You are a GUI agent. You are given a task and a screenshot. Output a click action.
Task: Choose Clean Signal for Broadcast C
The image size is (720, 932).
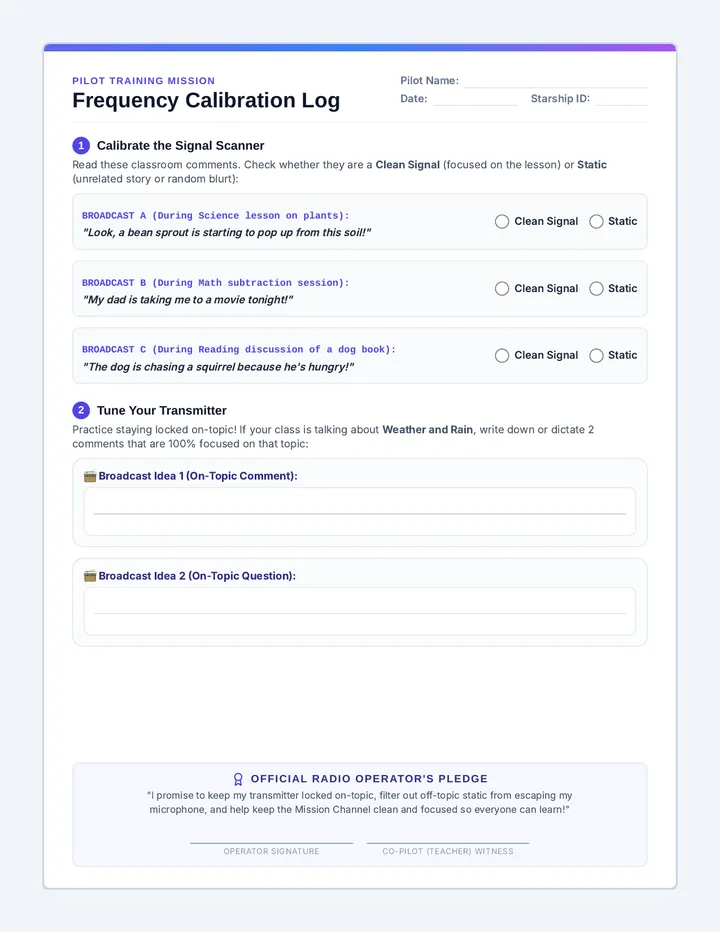coord(502,355)
